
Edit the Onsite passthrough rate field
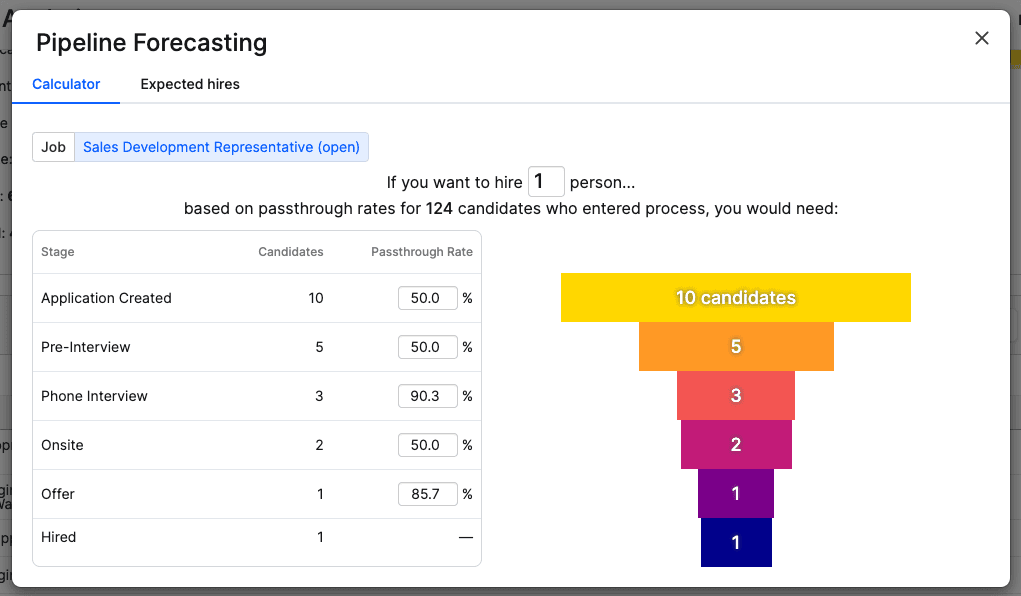point(427,445)
